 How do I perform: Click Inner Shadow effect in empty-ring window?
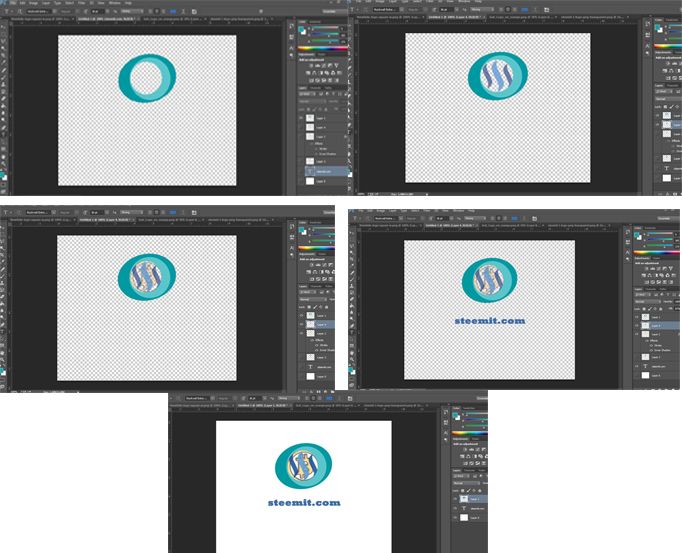[328, 154]
